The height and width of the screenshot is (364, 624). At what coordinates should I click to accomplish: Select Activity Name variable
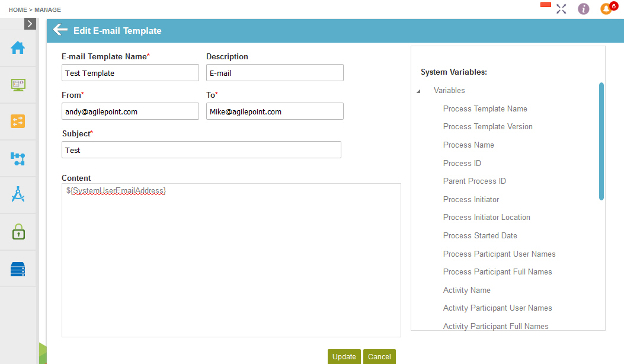(466, 290)
